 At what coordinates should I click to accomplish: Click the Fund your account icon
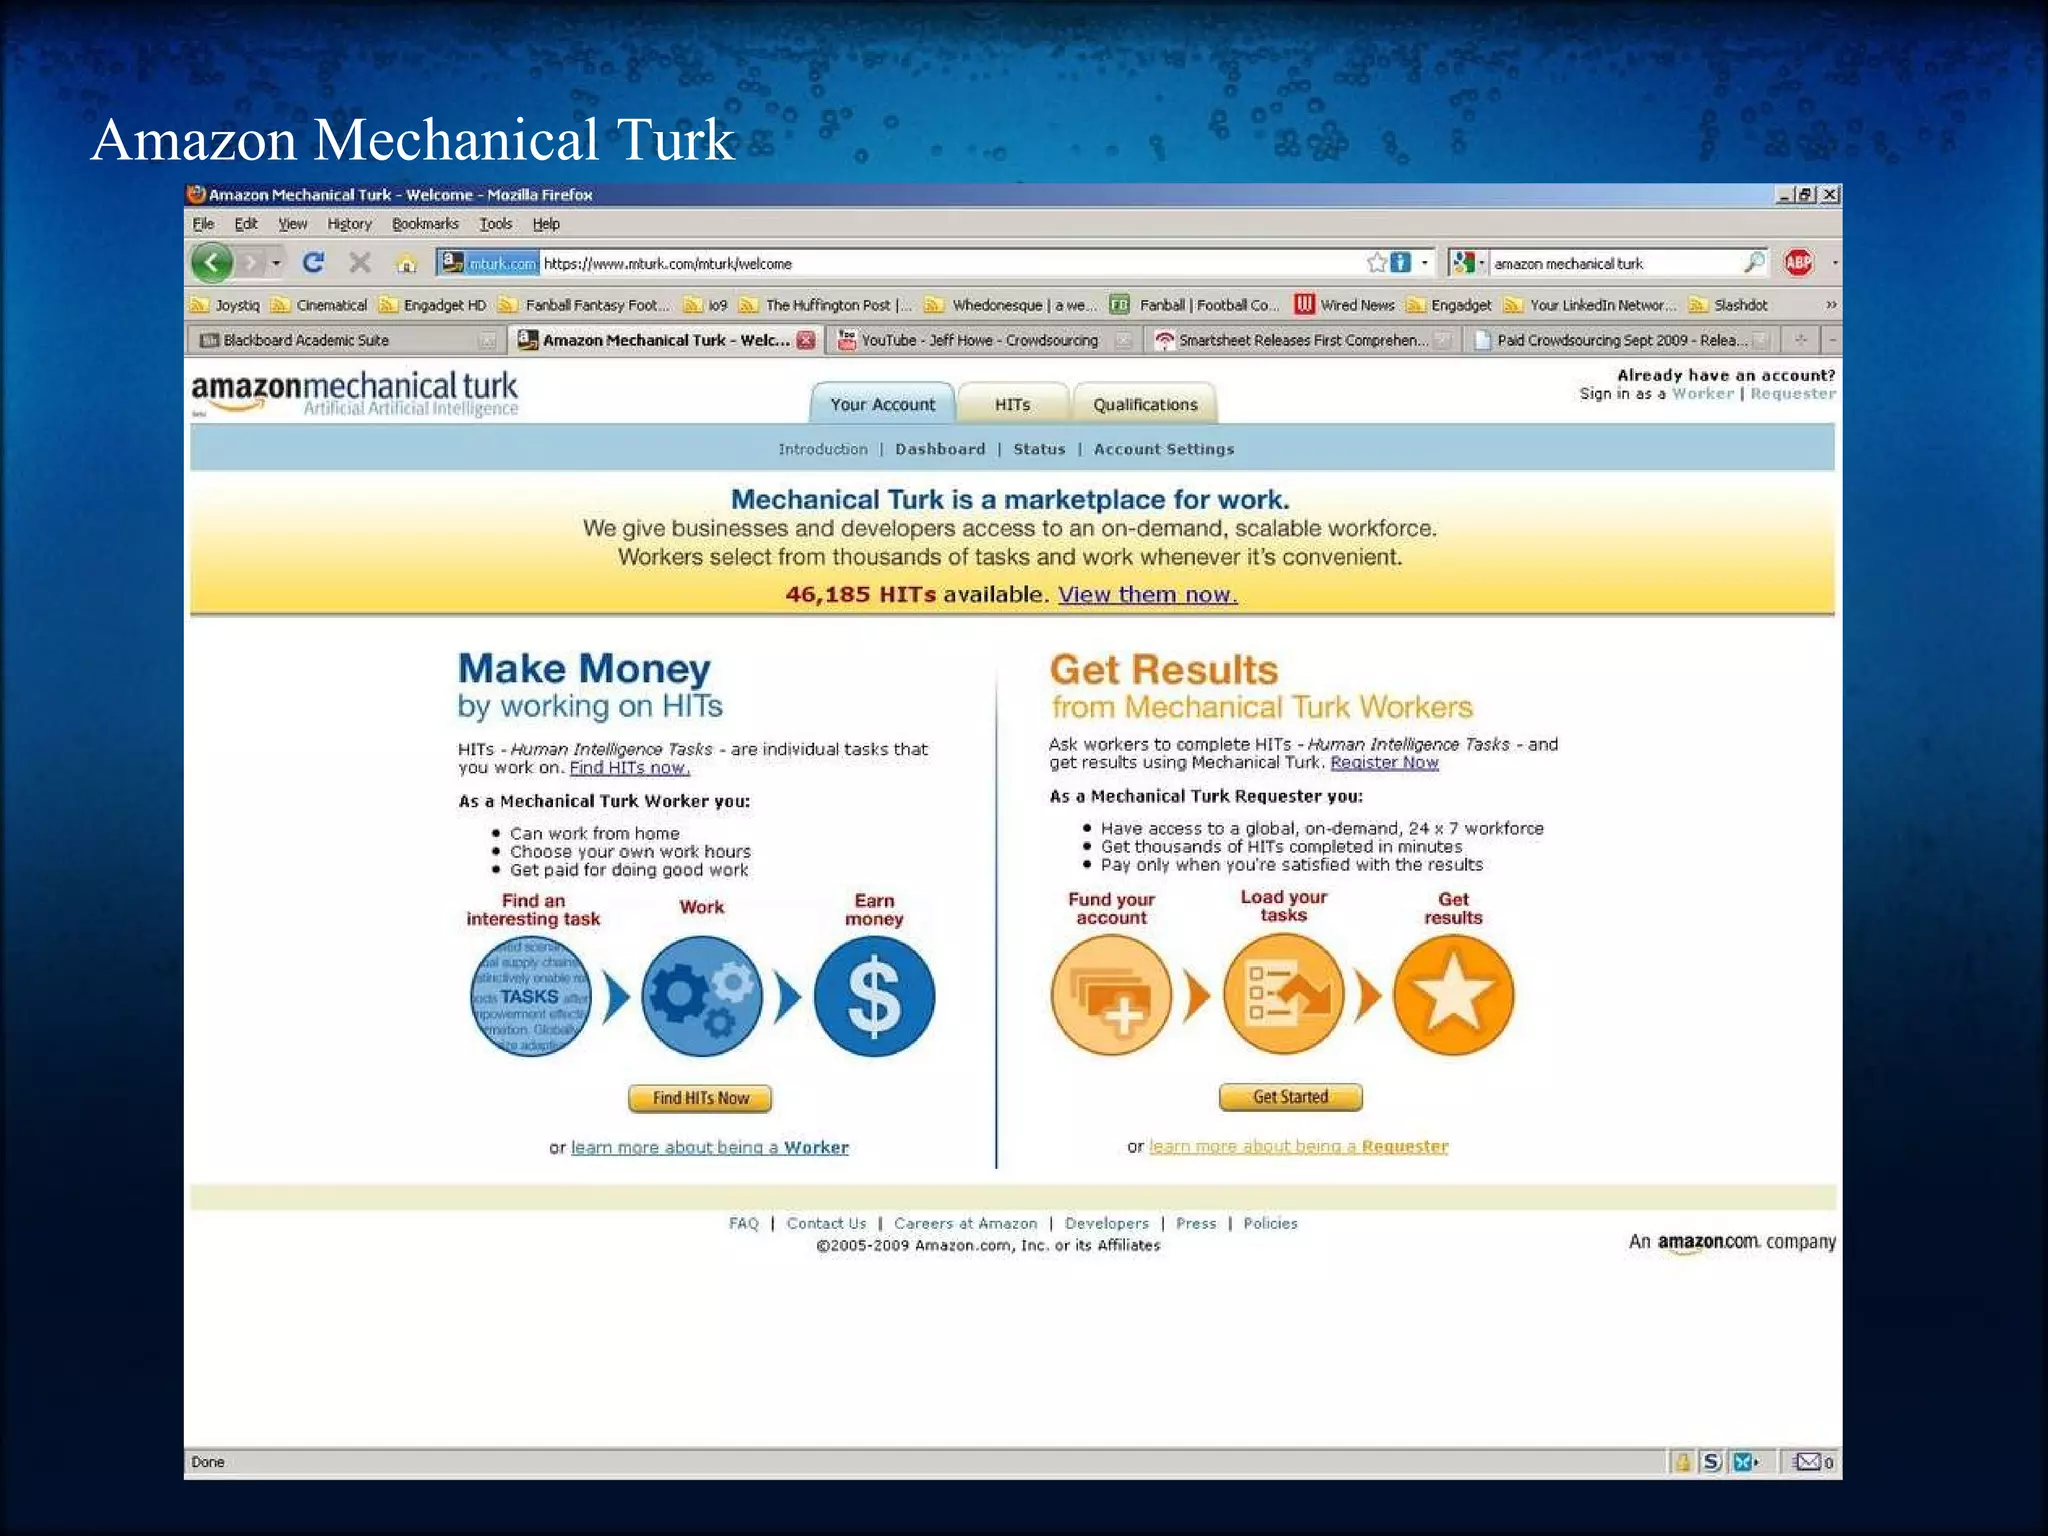(1111, 995)
